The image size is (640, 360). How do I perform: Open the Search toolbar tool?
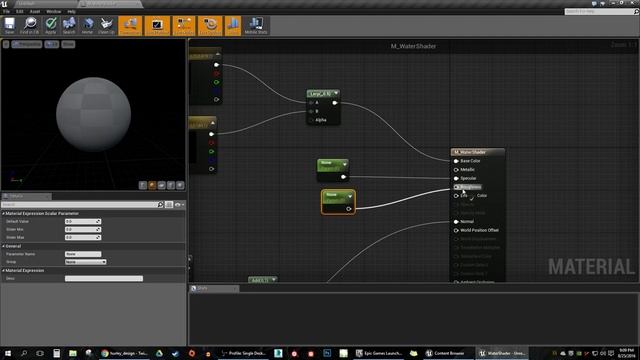69,25
